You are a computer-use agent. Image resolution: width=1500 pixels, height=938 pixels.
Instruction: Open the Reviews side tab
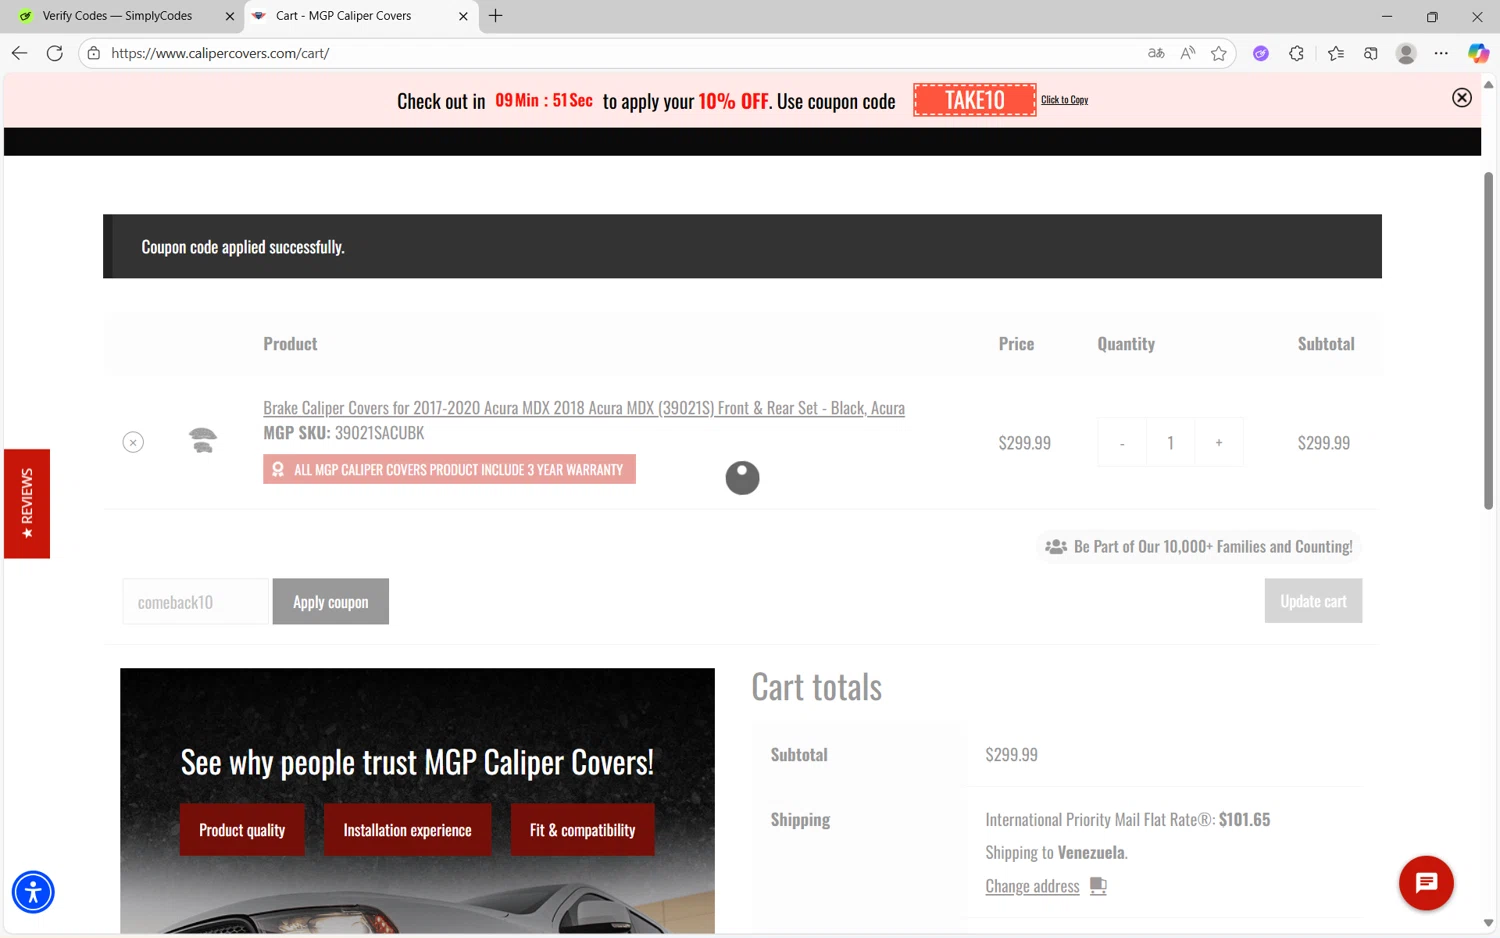point(27,503)
